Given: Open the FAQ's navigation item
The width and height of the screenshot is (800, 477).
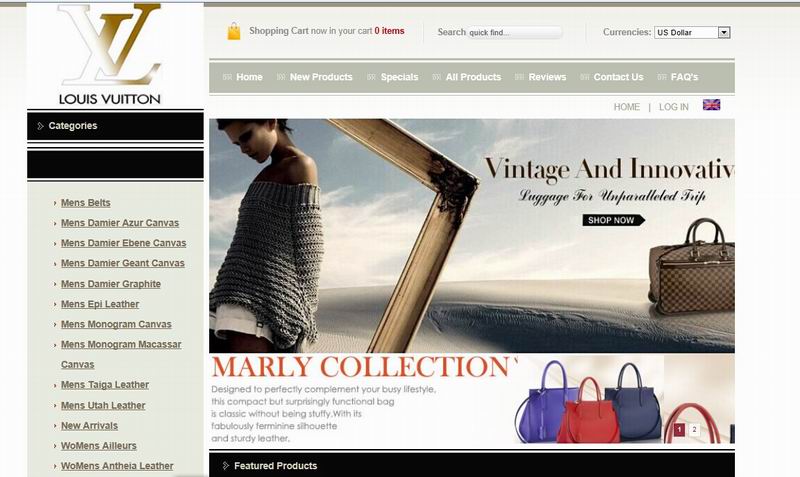Looking at the screenshot, I should [684, 77].
